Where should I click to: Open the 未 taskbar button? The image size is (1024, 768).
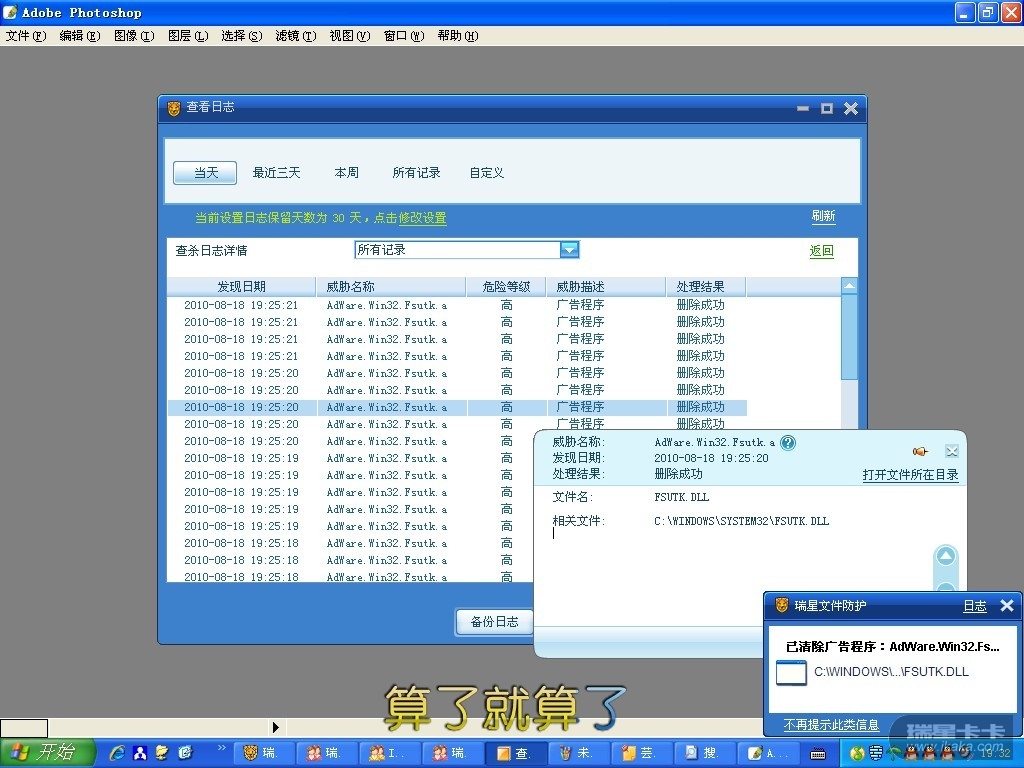tap(579, 754)
